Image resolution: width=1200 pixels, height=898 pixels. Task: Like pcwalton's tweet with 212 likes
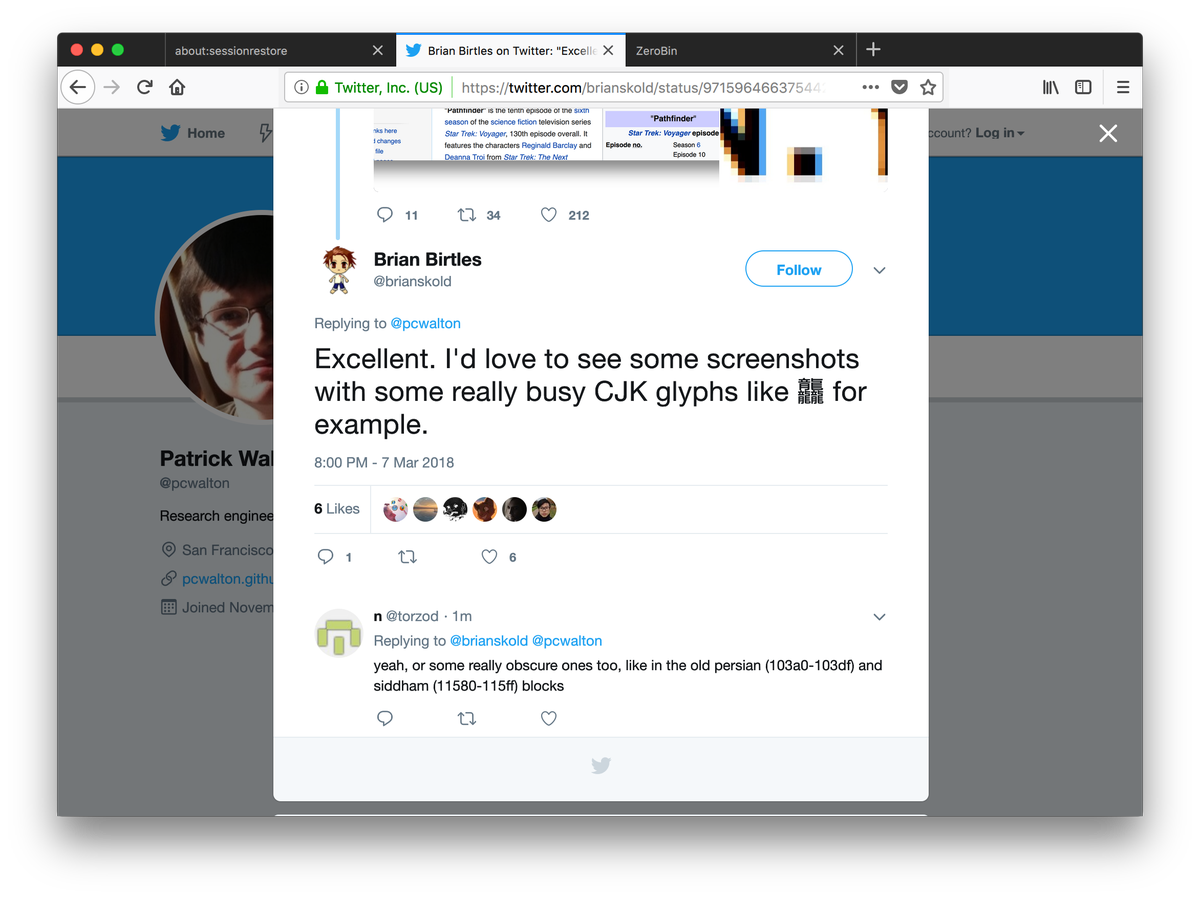(x=548, y=215)
